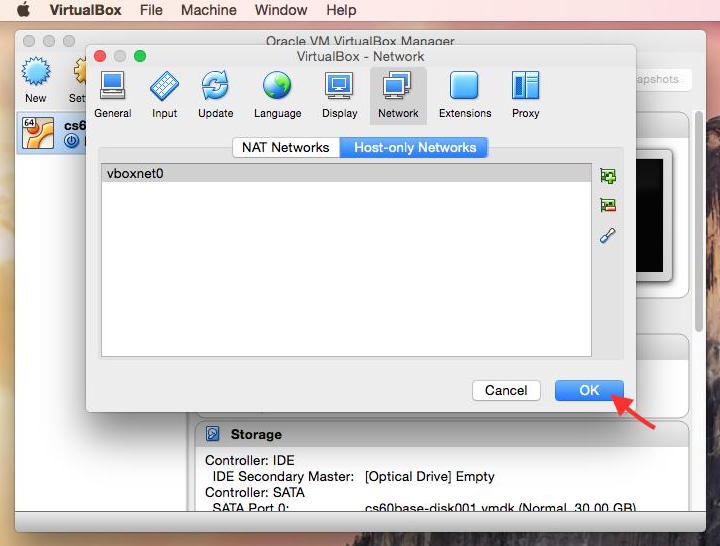This screenshot has height=546, width=720.
Task: Click the "Controller: SATA" text
Action: coord(255,492)
